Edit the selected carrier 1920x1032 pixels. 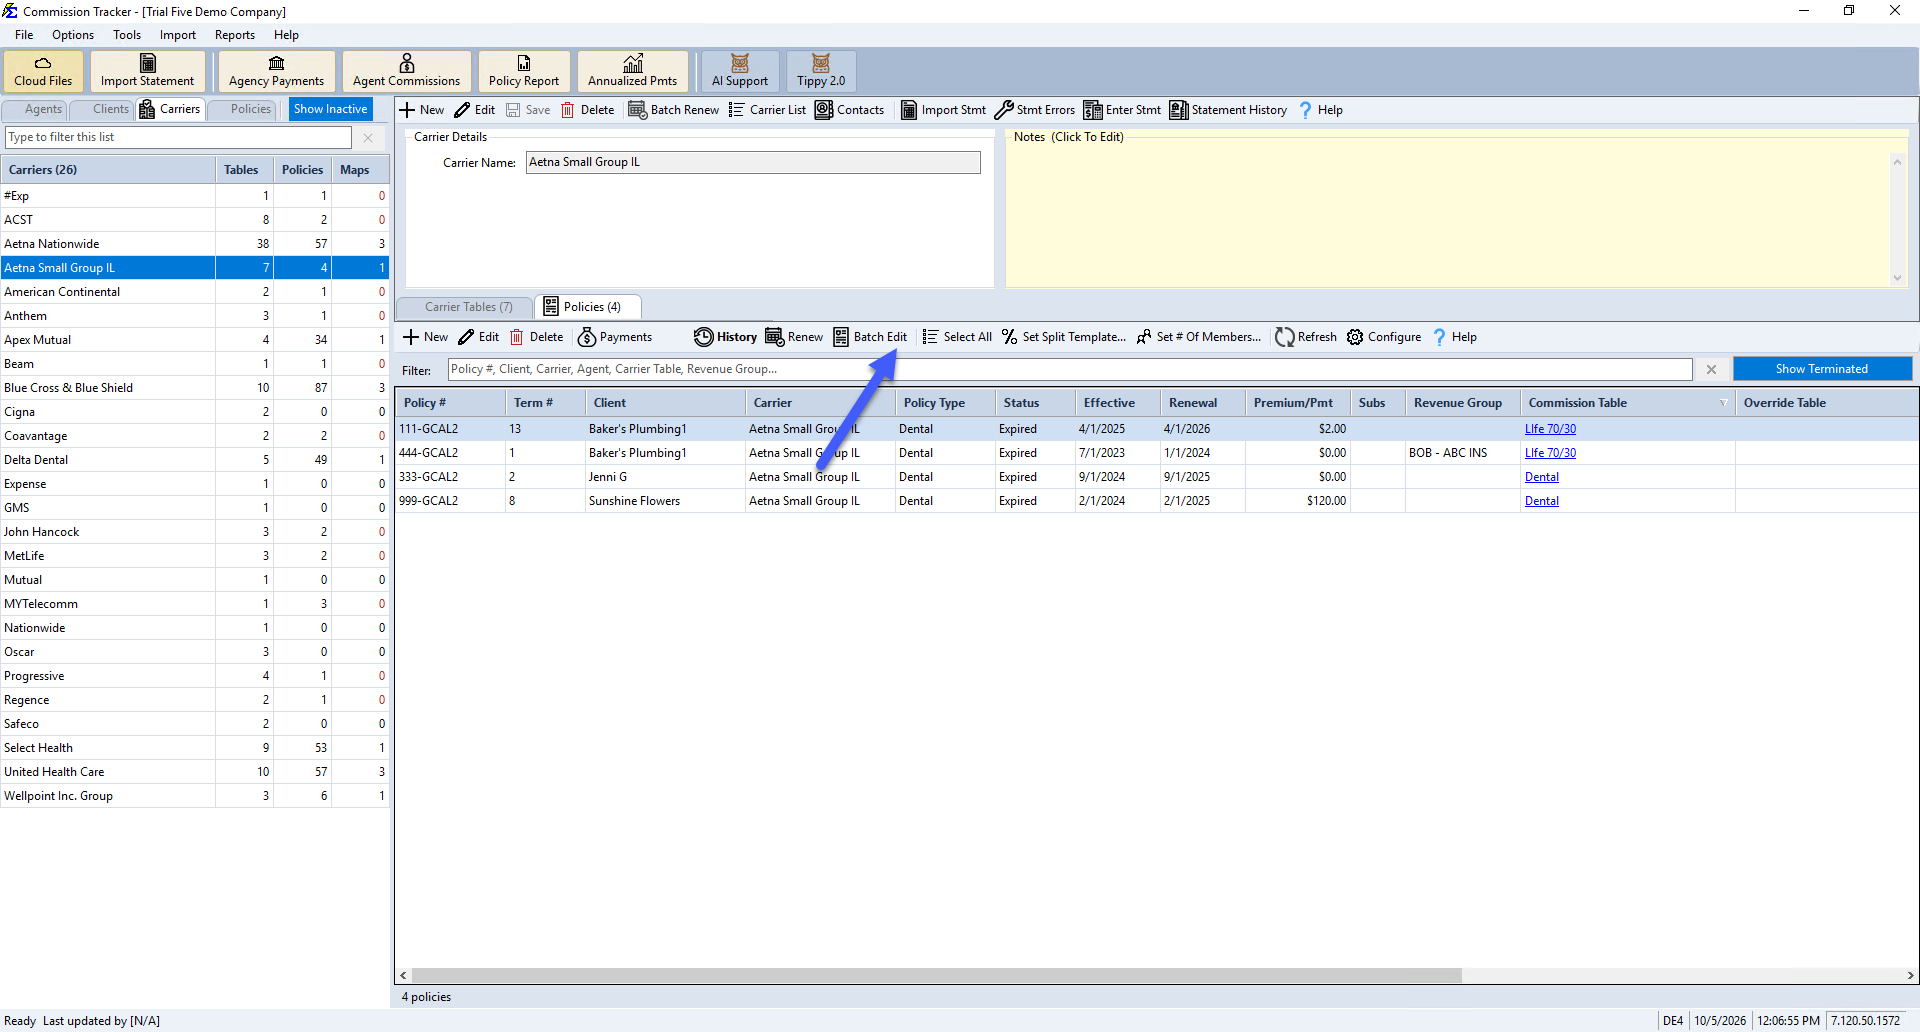(475, 110)
